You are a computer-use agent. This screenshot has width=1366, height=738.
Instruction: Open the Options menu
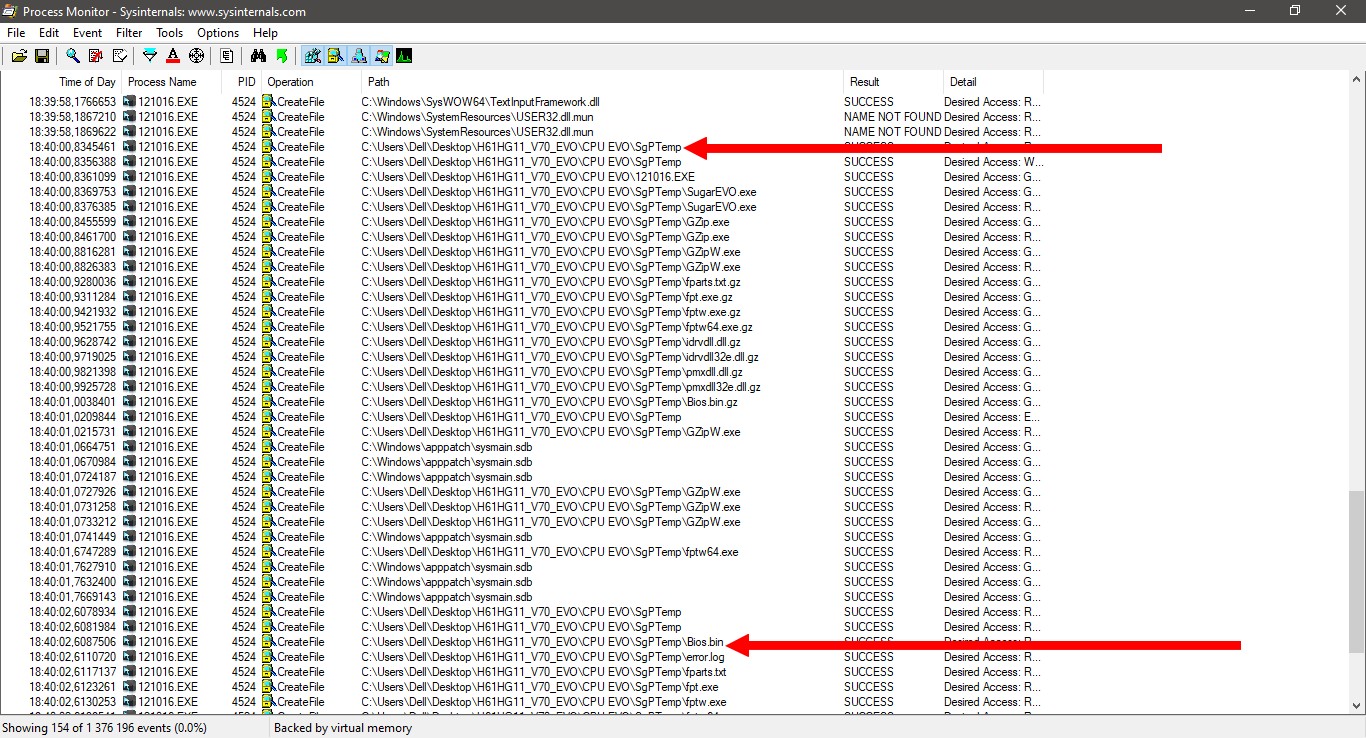click(218, 33)
